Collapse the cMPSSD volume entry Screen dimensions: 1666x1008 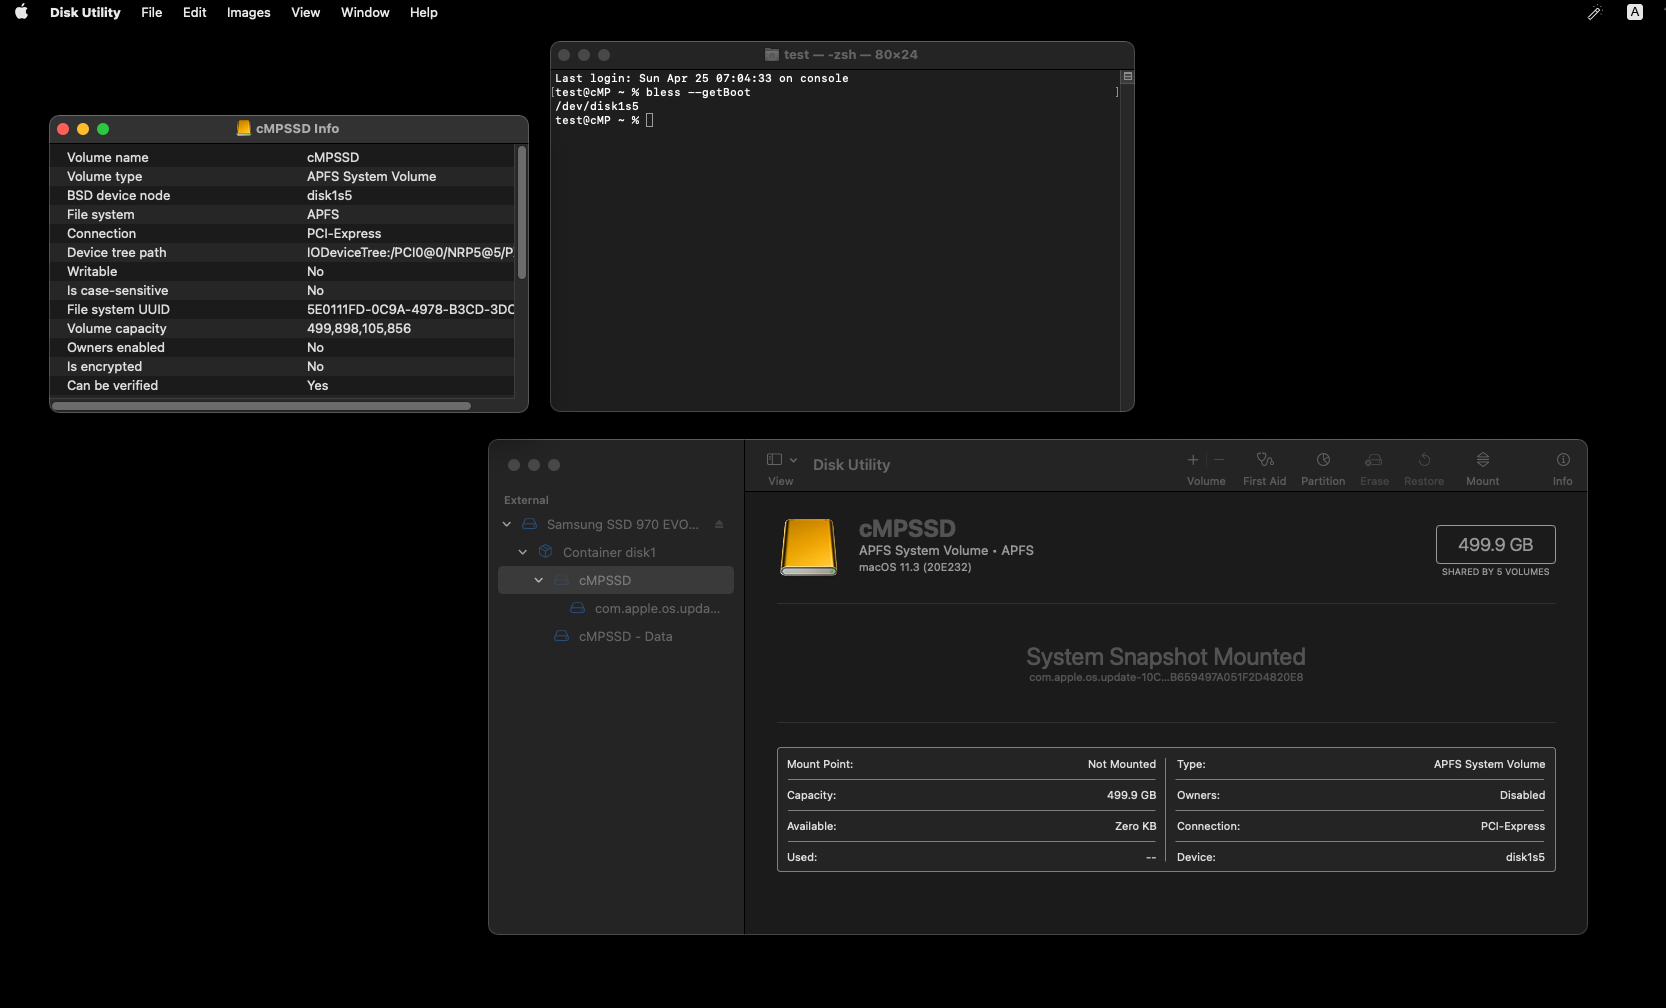(x=539, y=581)
